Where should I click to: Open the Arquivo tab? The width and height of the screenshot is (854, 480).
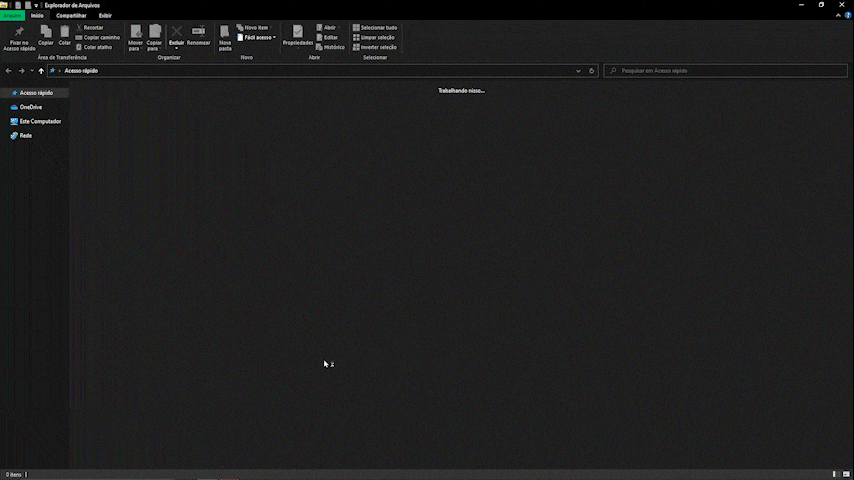click(12, 16)
